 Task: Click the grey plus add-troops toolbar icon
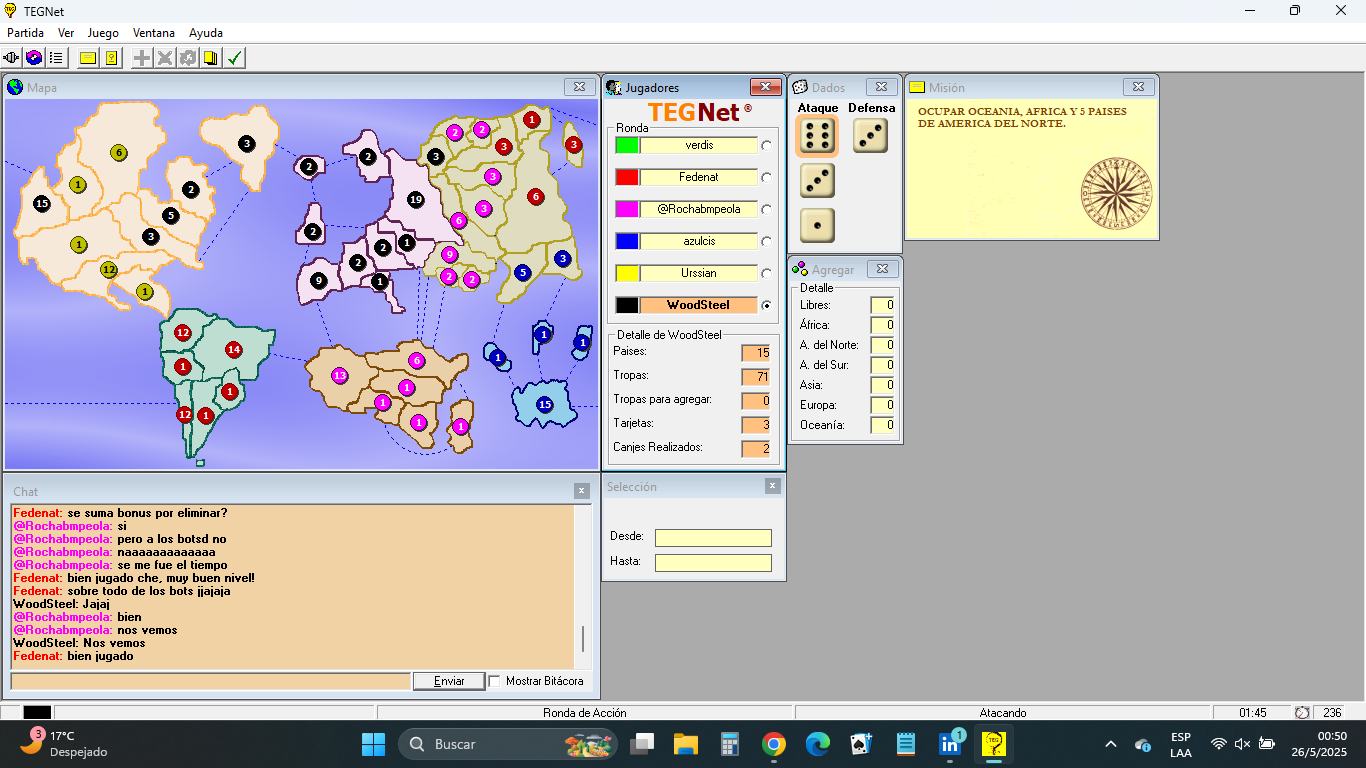143,58
